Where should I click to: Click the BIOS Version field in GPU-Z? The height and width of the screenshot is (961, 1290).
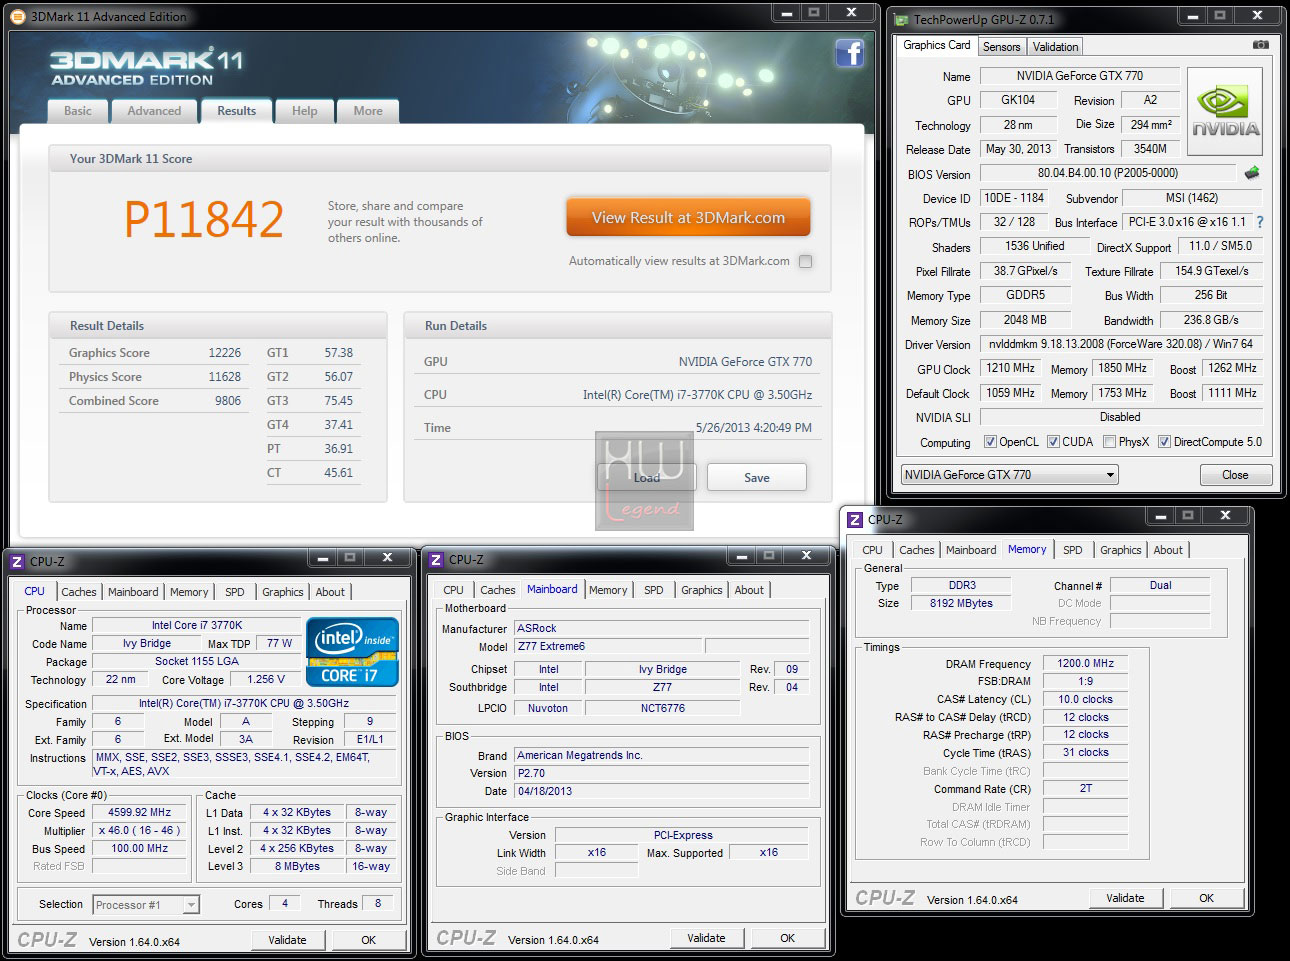coord(1107,173)
